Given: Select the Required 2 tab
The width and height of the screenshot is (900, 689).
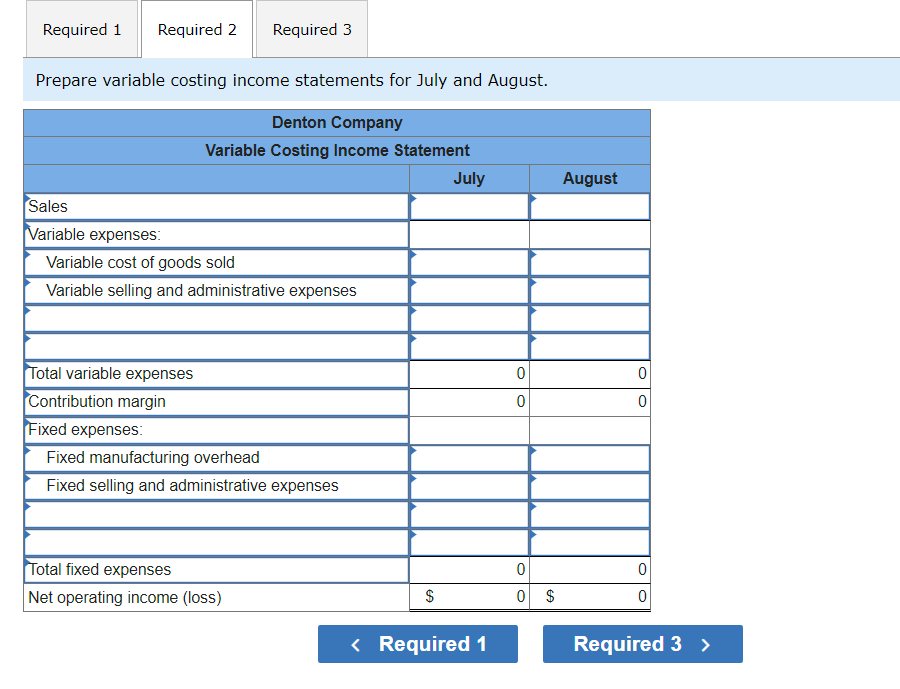Looking at the screenshot, I should coord(196,29).
